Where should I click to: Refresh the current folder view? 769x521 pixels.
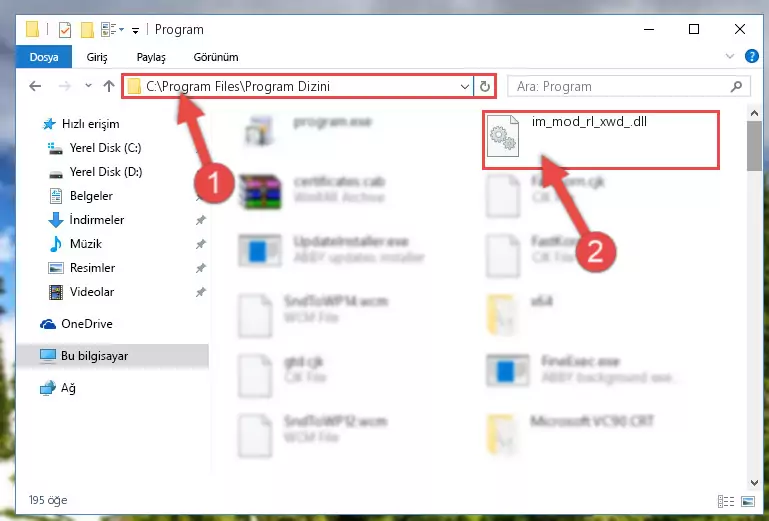[485, 87]
